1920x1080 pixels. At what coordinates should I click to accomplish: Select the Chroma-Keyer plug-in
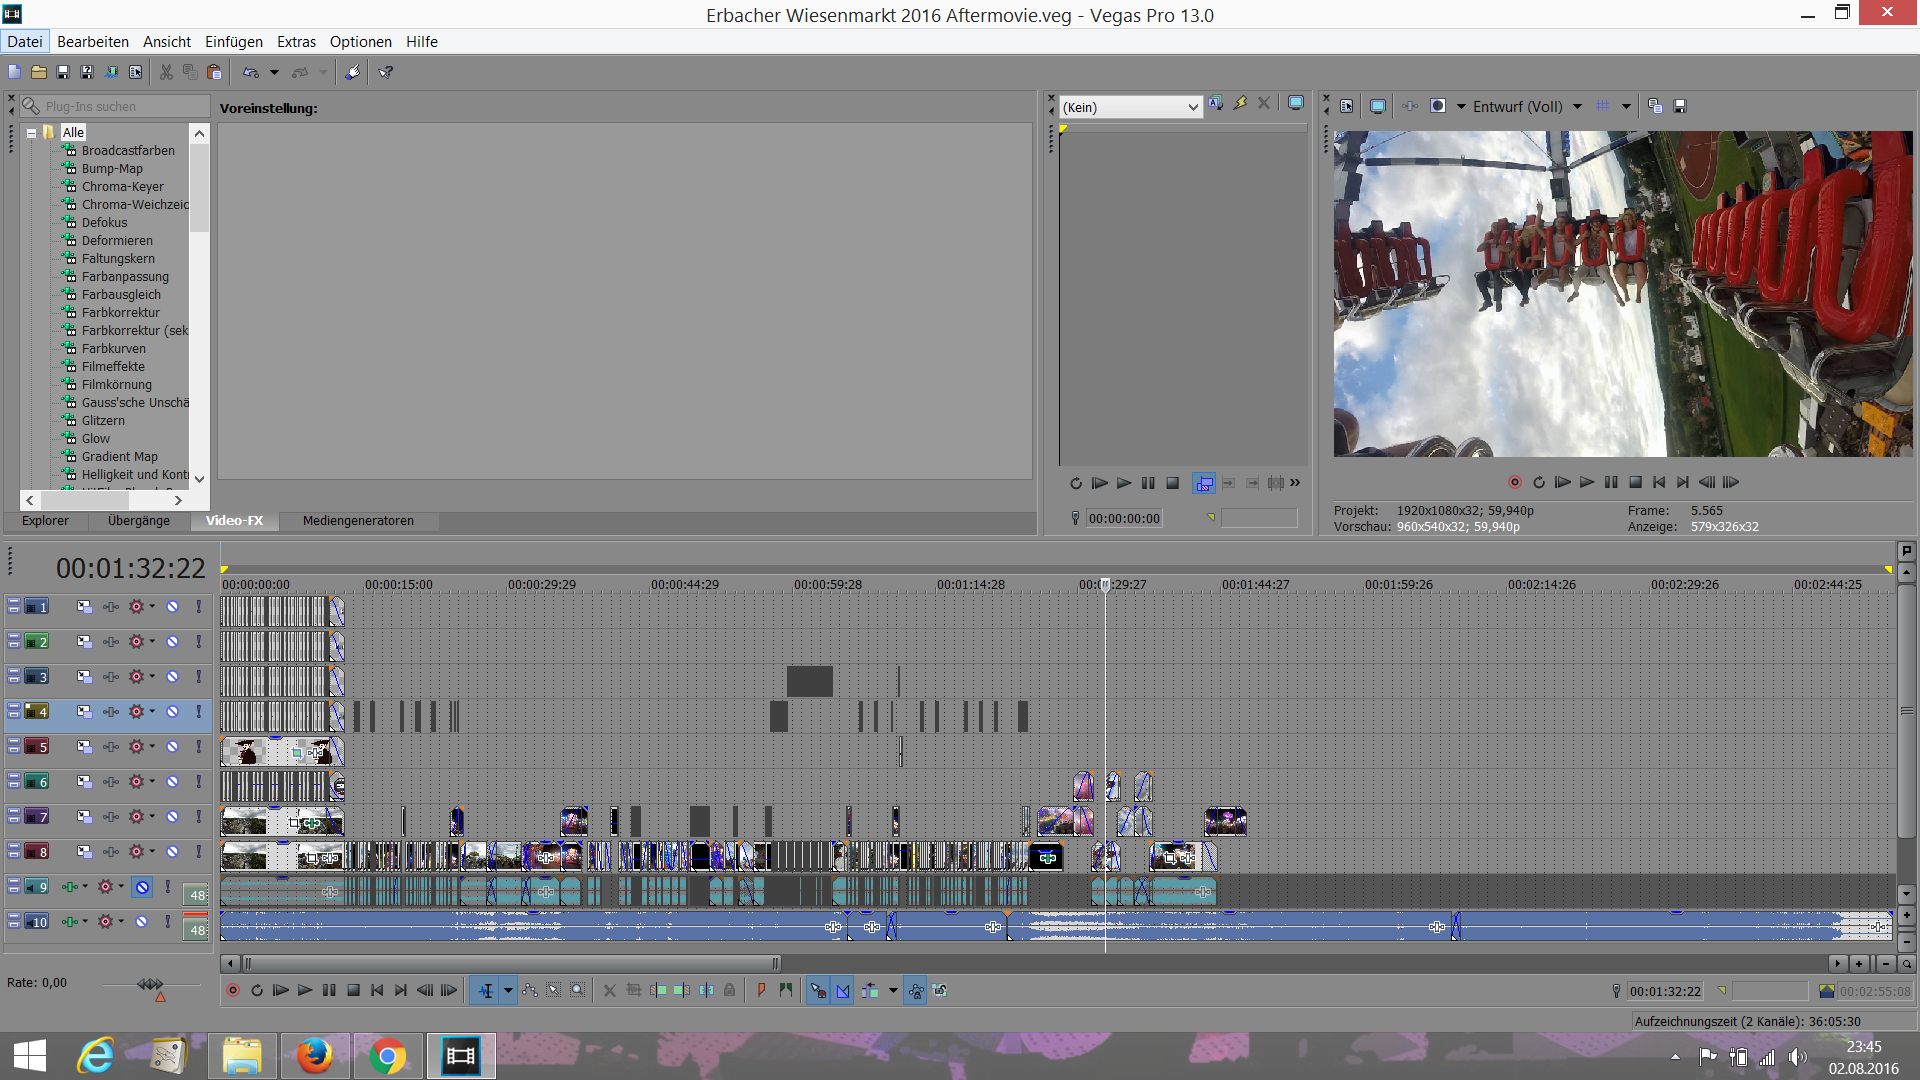123,187
